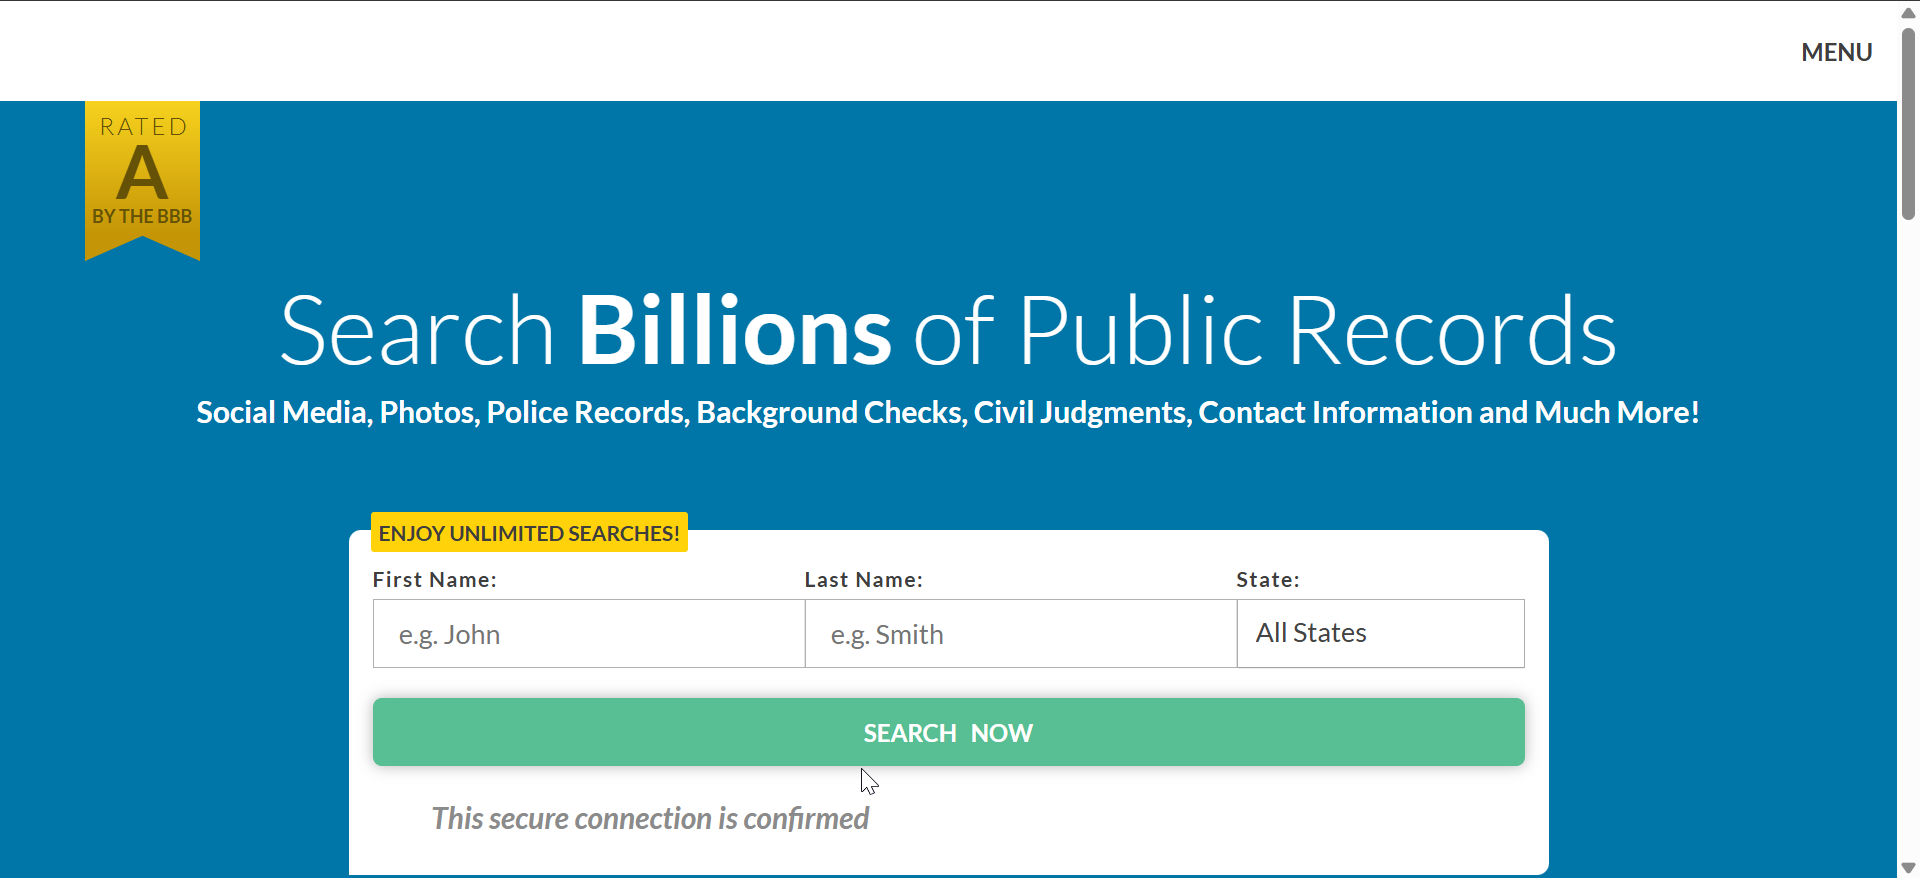Click the First Name label

pyautogui.click(x=434, y=580)
